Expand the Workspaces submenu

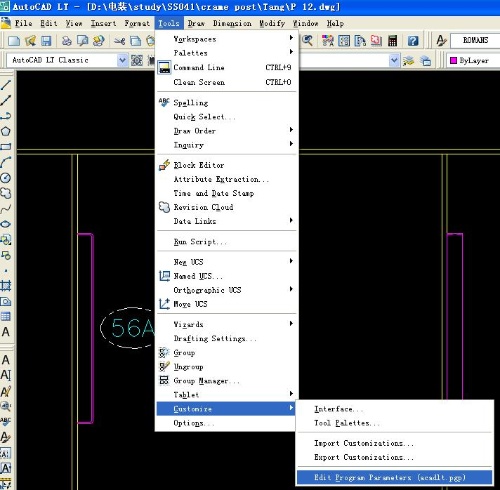tap(227, 39)
